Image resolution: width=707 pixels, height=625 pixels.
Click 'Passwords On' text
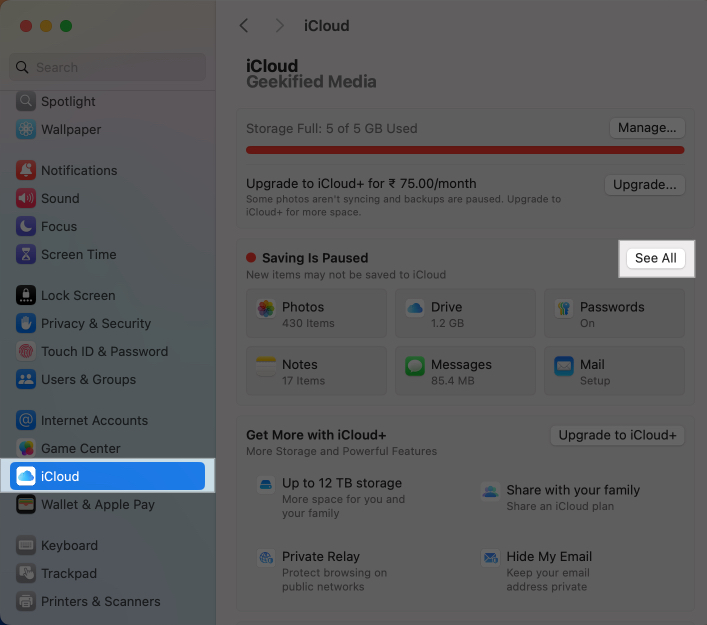tap(612, 314)
